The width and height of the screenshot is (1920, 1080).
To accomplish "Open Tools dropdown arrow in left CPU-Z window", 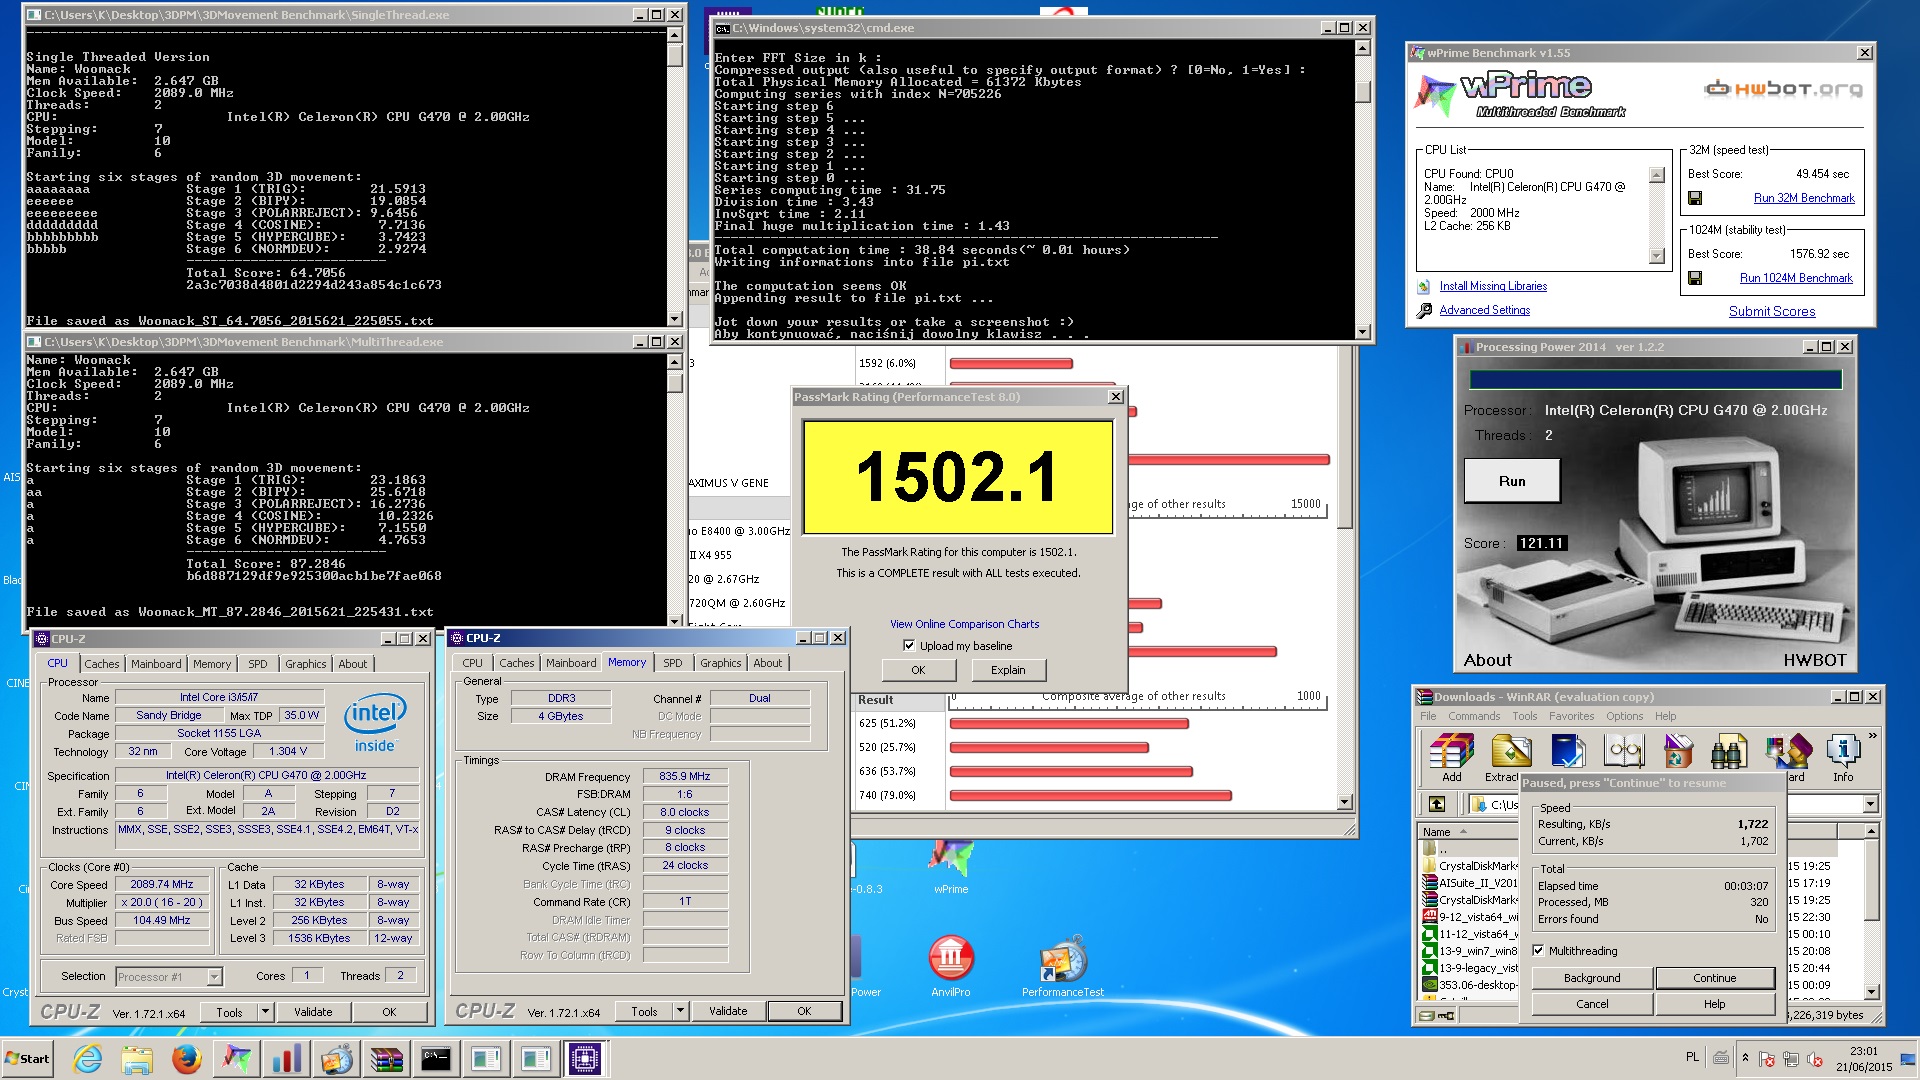I will (x=265, y=1012).
